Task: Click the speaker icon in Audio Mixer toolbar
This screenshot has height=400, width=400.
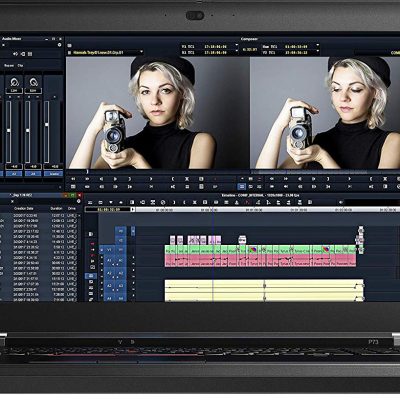Action: click(15, 54)
